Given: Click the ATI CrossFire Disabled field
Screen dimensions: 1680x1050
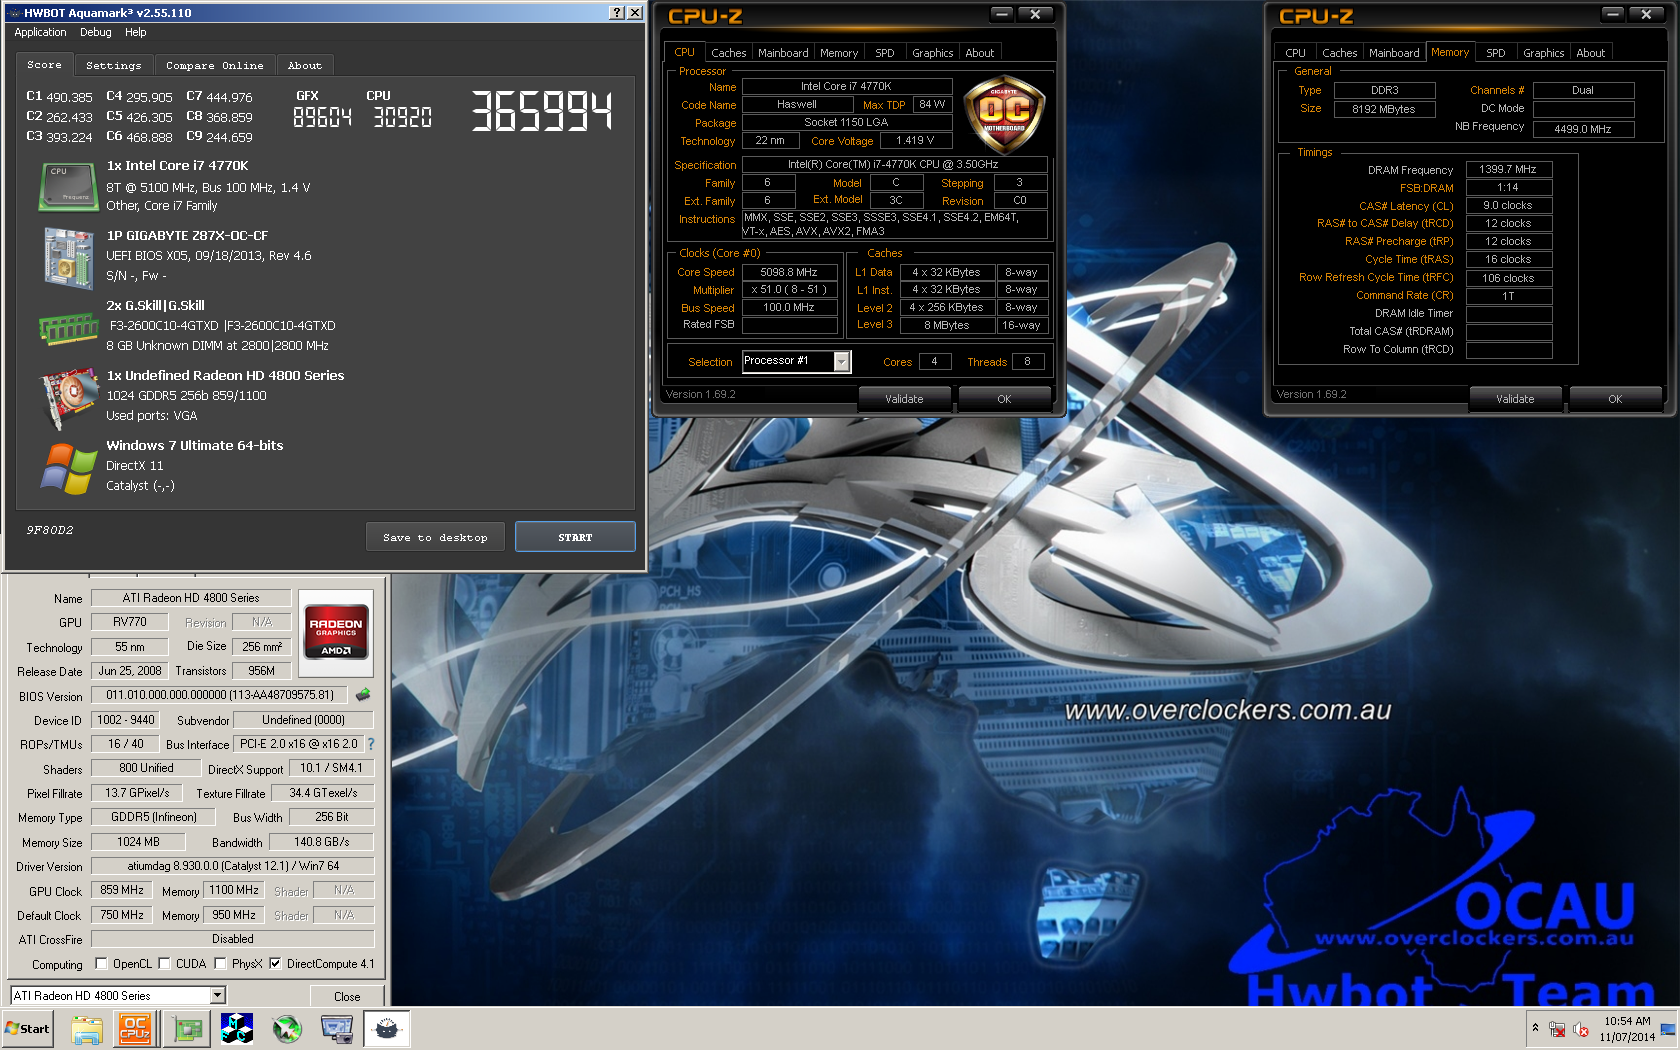Looking at the screenshot, I should (x=233, y=939).
